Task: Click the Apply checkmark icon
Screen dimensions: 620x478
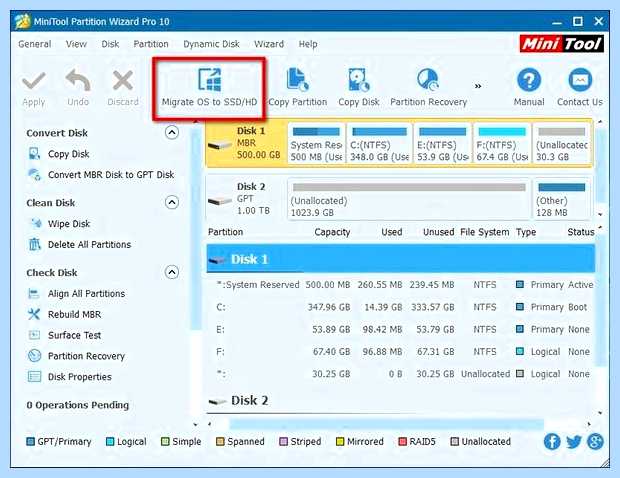Action: click(34, 81)
